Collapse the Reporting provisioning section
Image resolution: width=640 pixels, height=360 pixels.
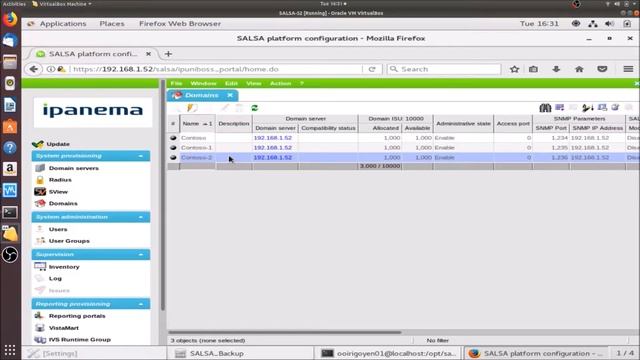pyautogui.click(x=141, y=304)
